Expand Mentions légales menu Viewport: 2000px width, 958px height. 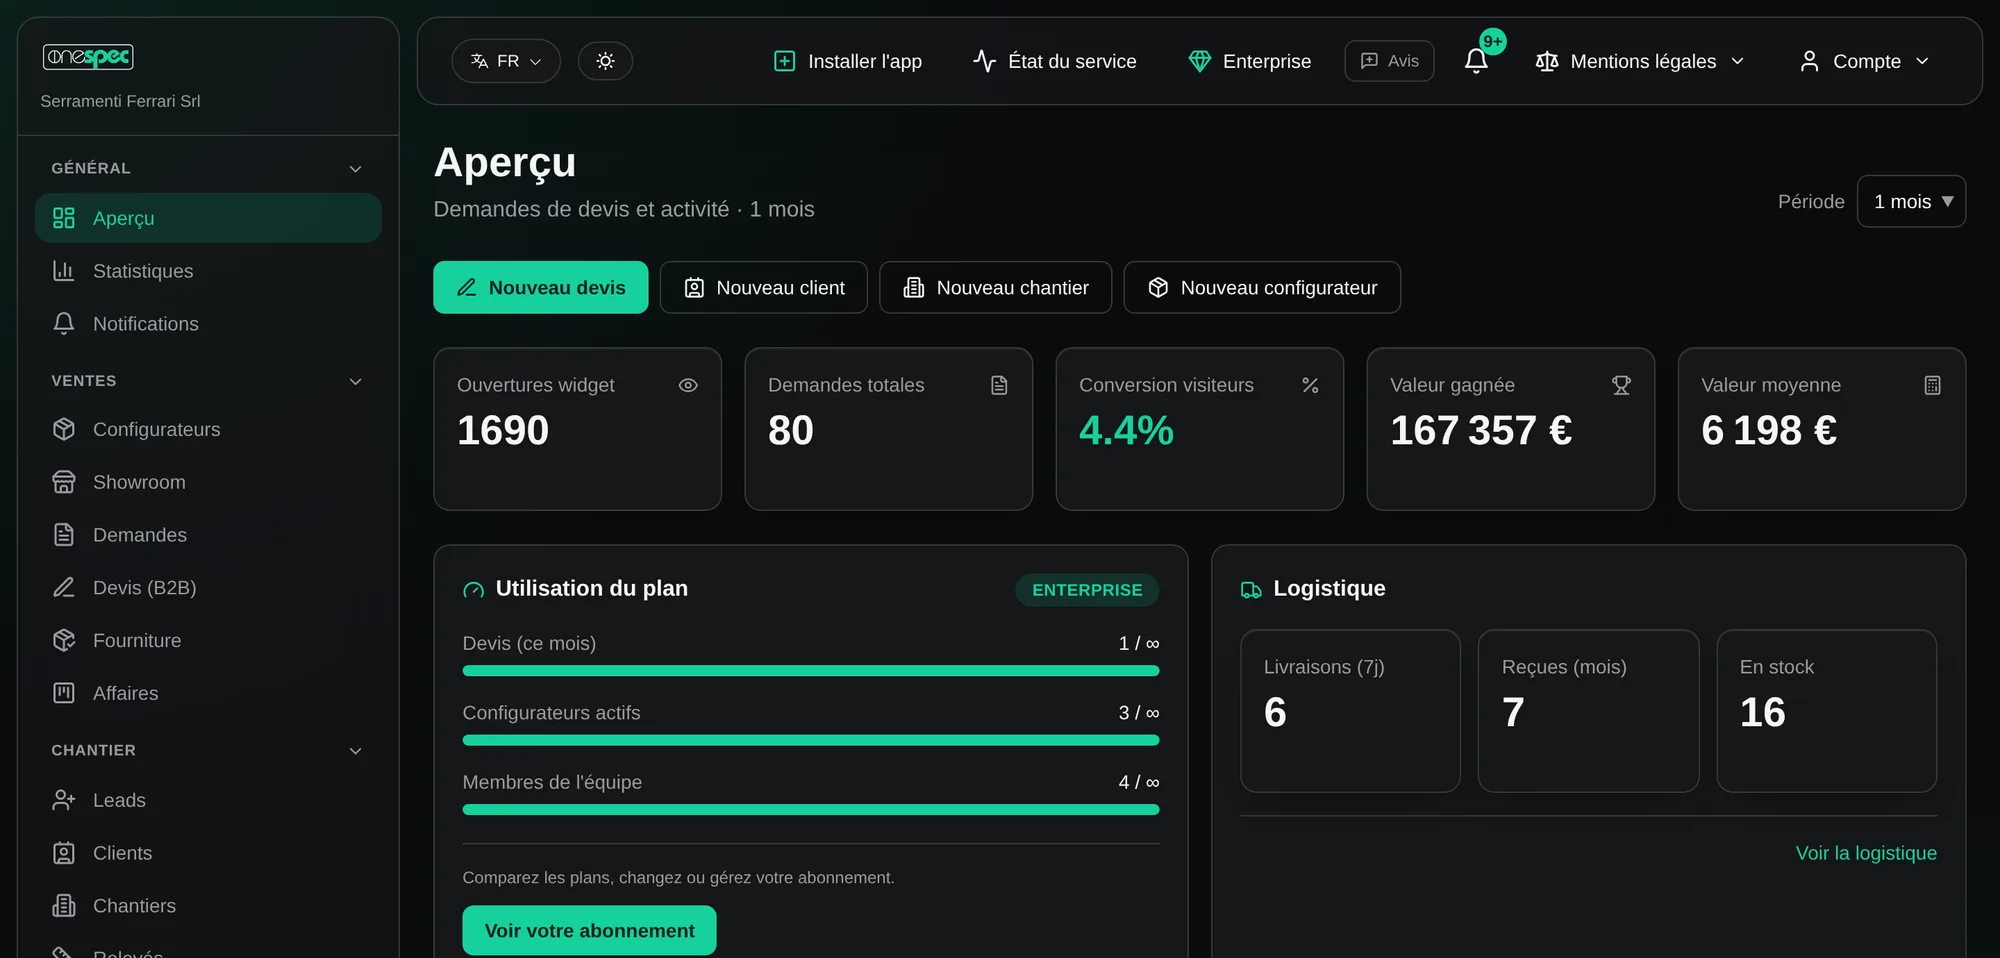tap(1640, 61)
